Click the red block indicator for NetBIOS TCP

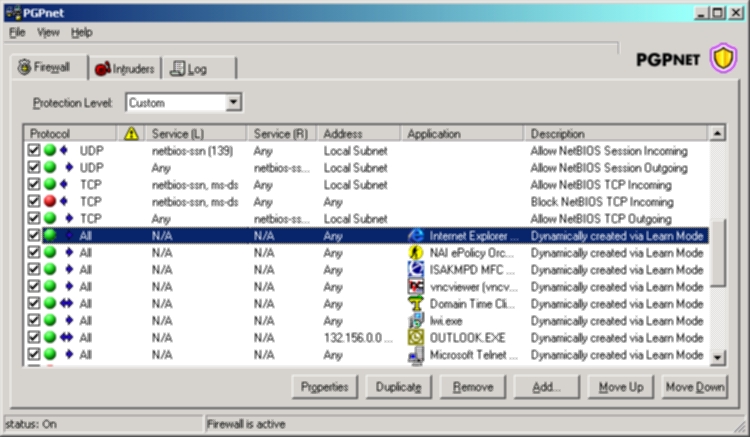pos(49,202)
